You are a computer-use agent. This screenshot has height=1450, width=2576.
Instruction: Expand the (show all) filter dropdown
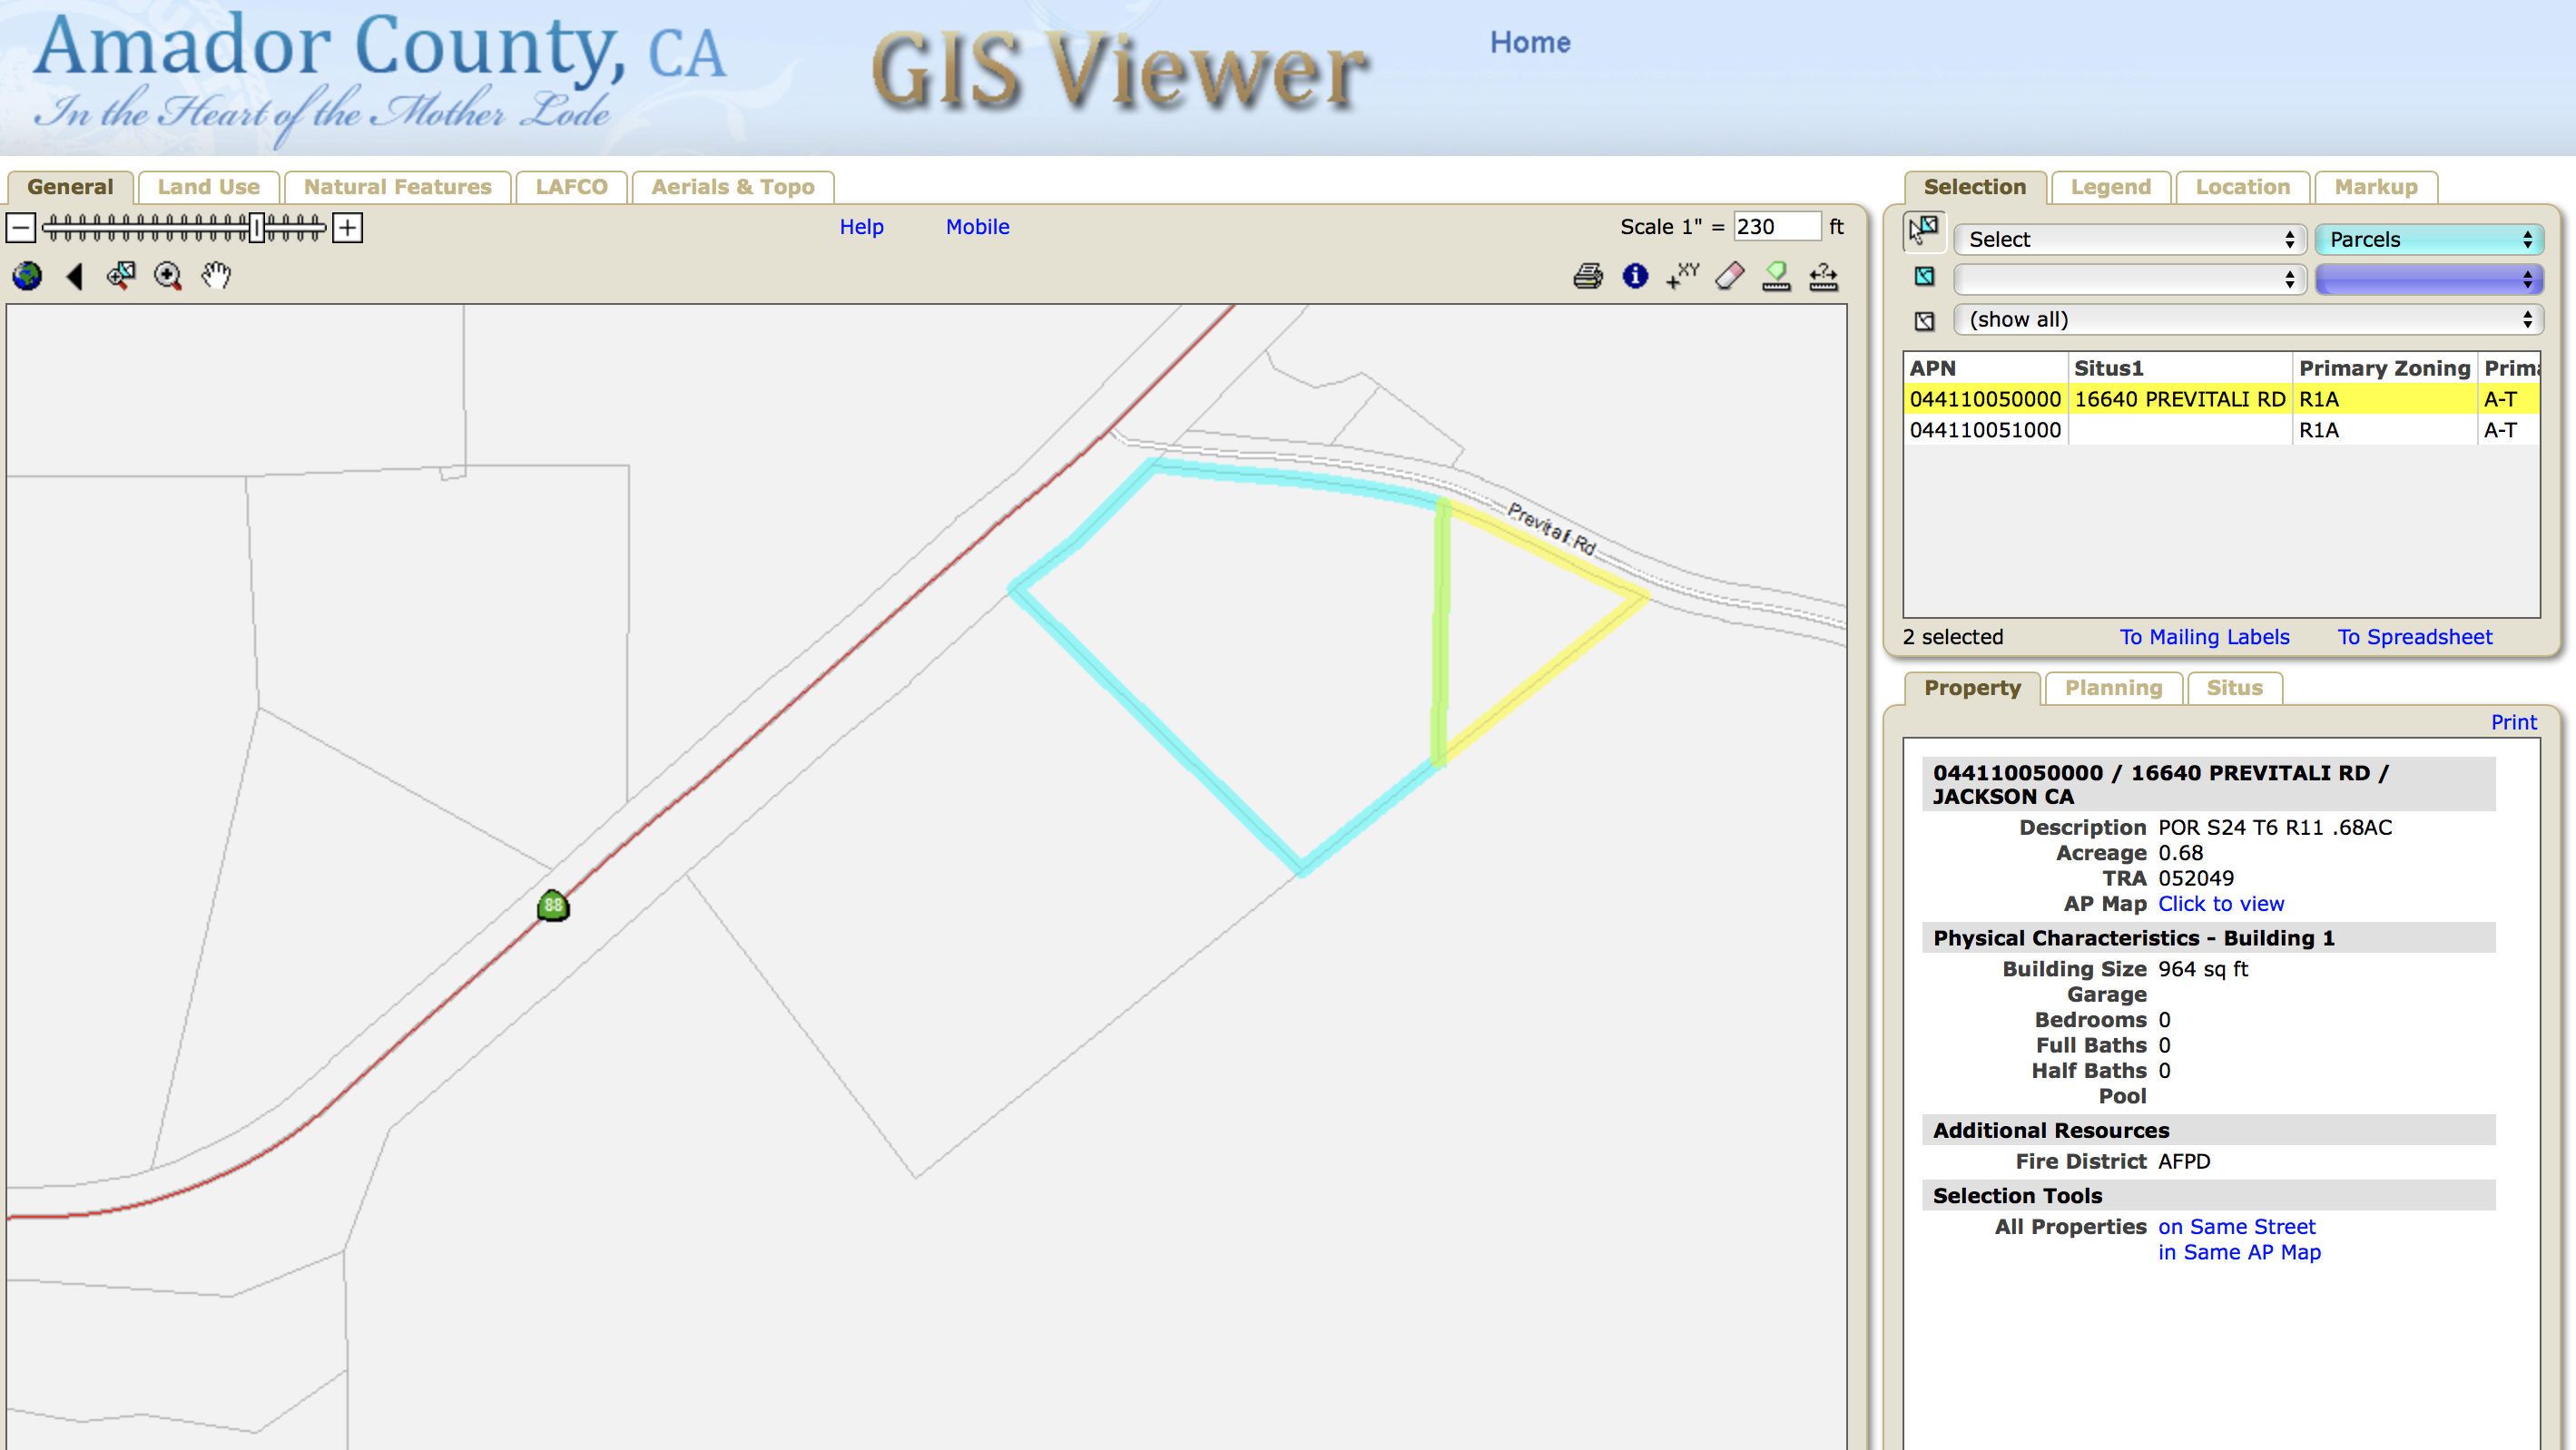pyautogui.click(x=2248, y=319)
